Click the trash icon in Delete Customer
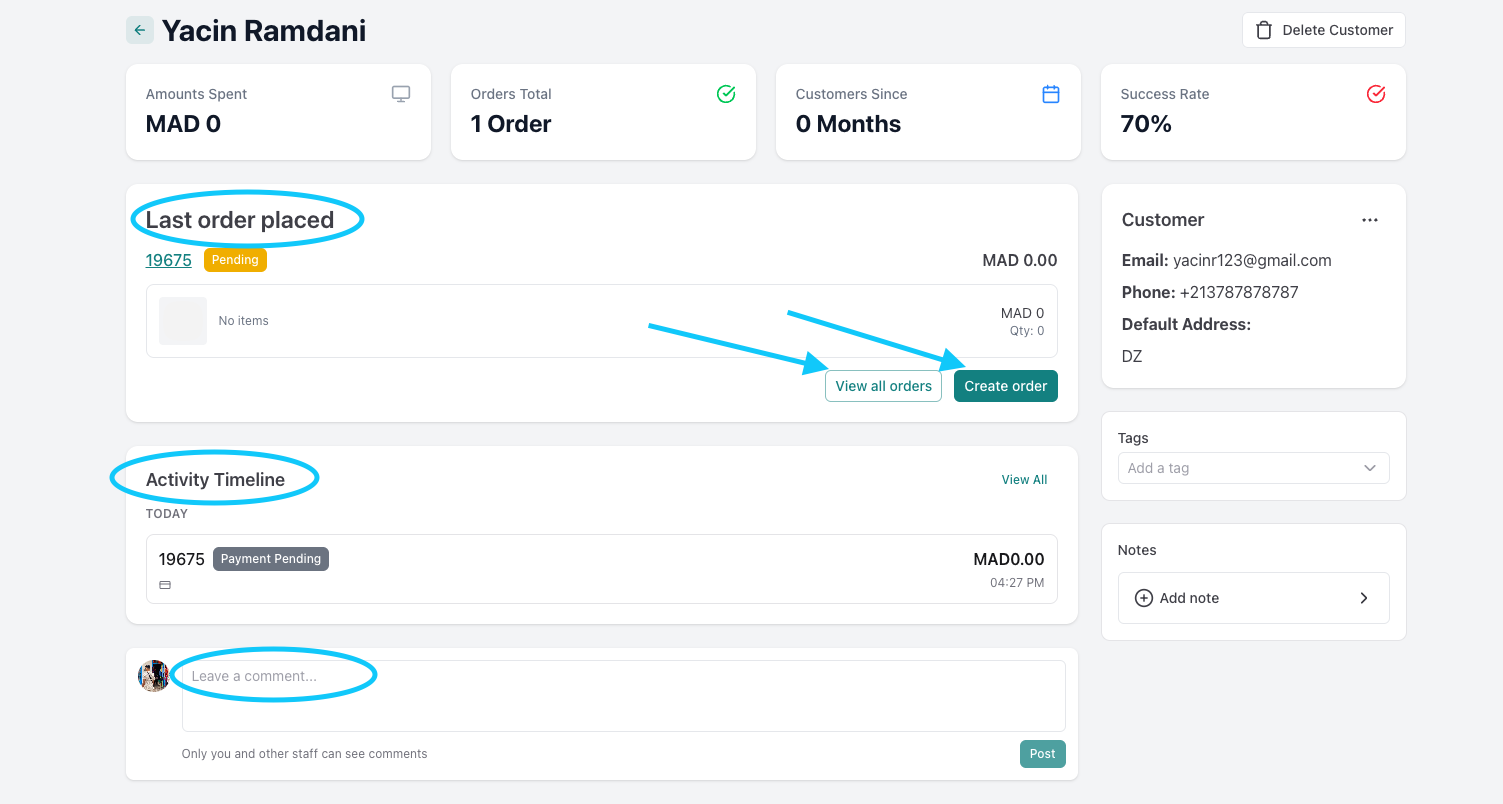This screenshot has height=804, width=1503. point(1264,30)
